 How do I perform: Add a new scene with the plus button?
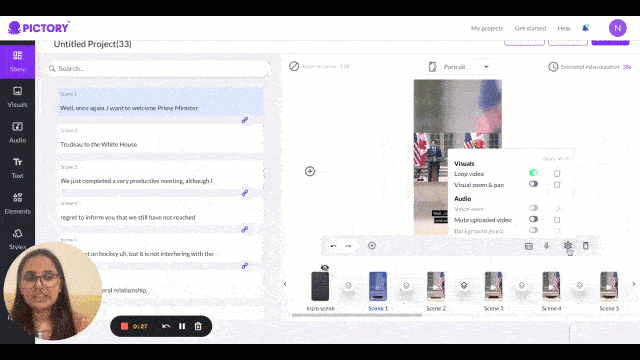310,171
